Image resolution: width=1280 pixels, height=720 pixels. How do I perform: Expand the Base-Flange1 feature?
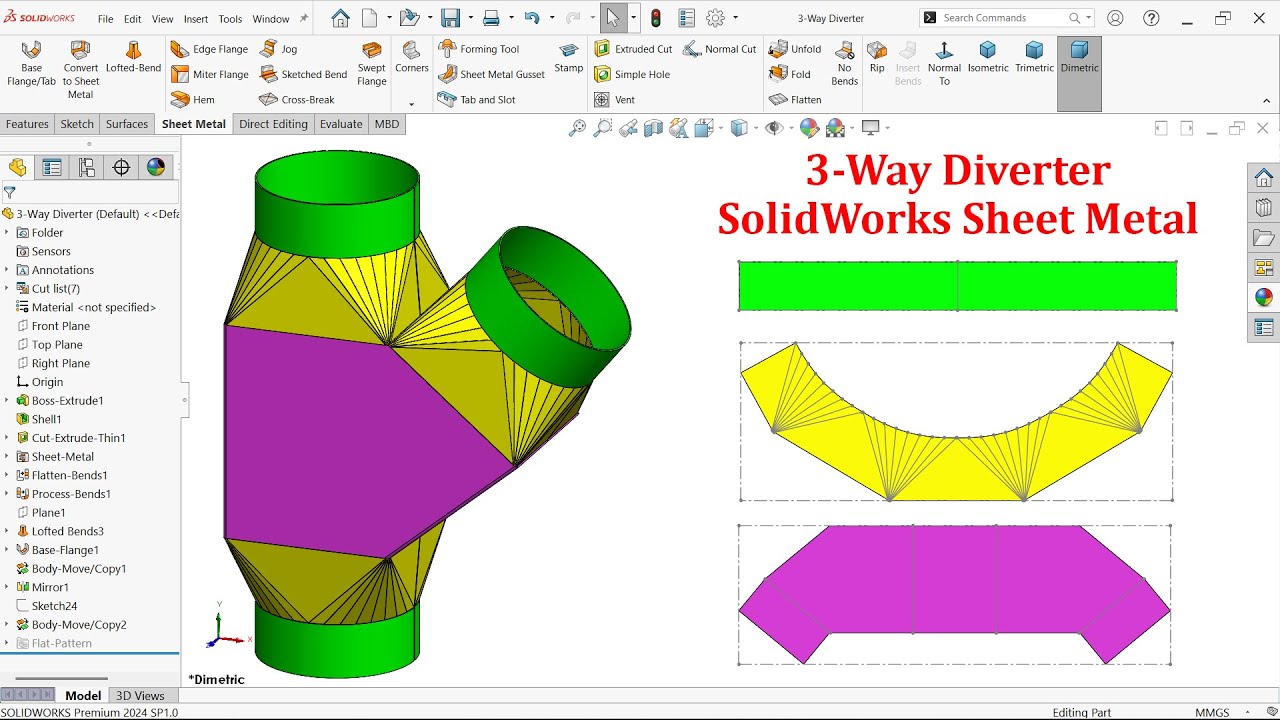[x=6, y=550]
